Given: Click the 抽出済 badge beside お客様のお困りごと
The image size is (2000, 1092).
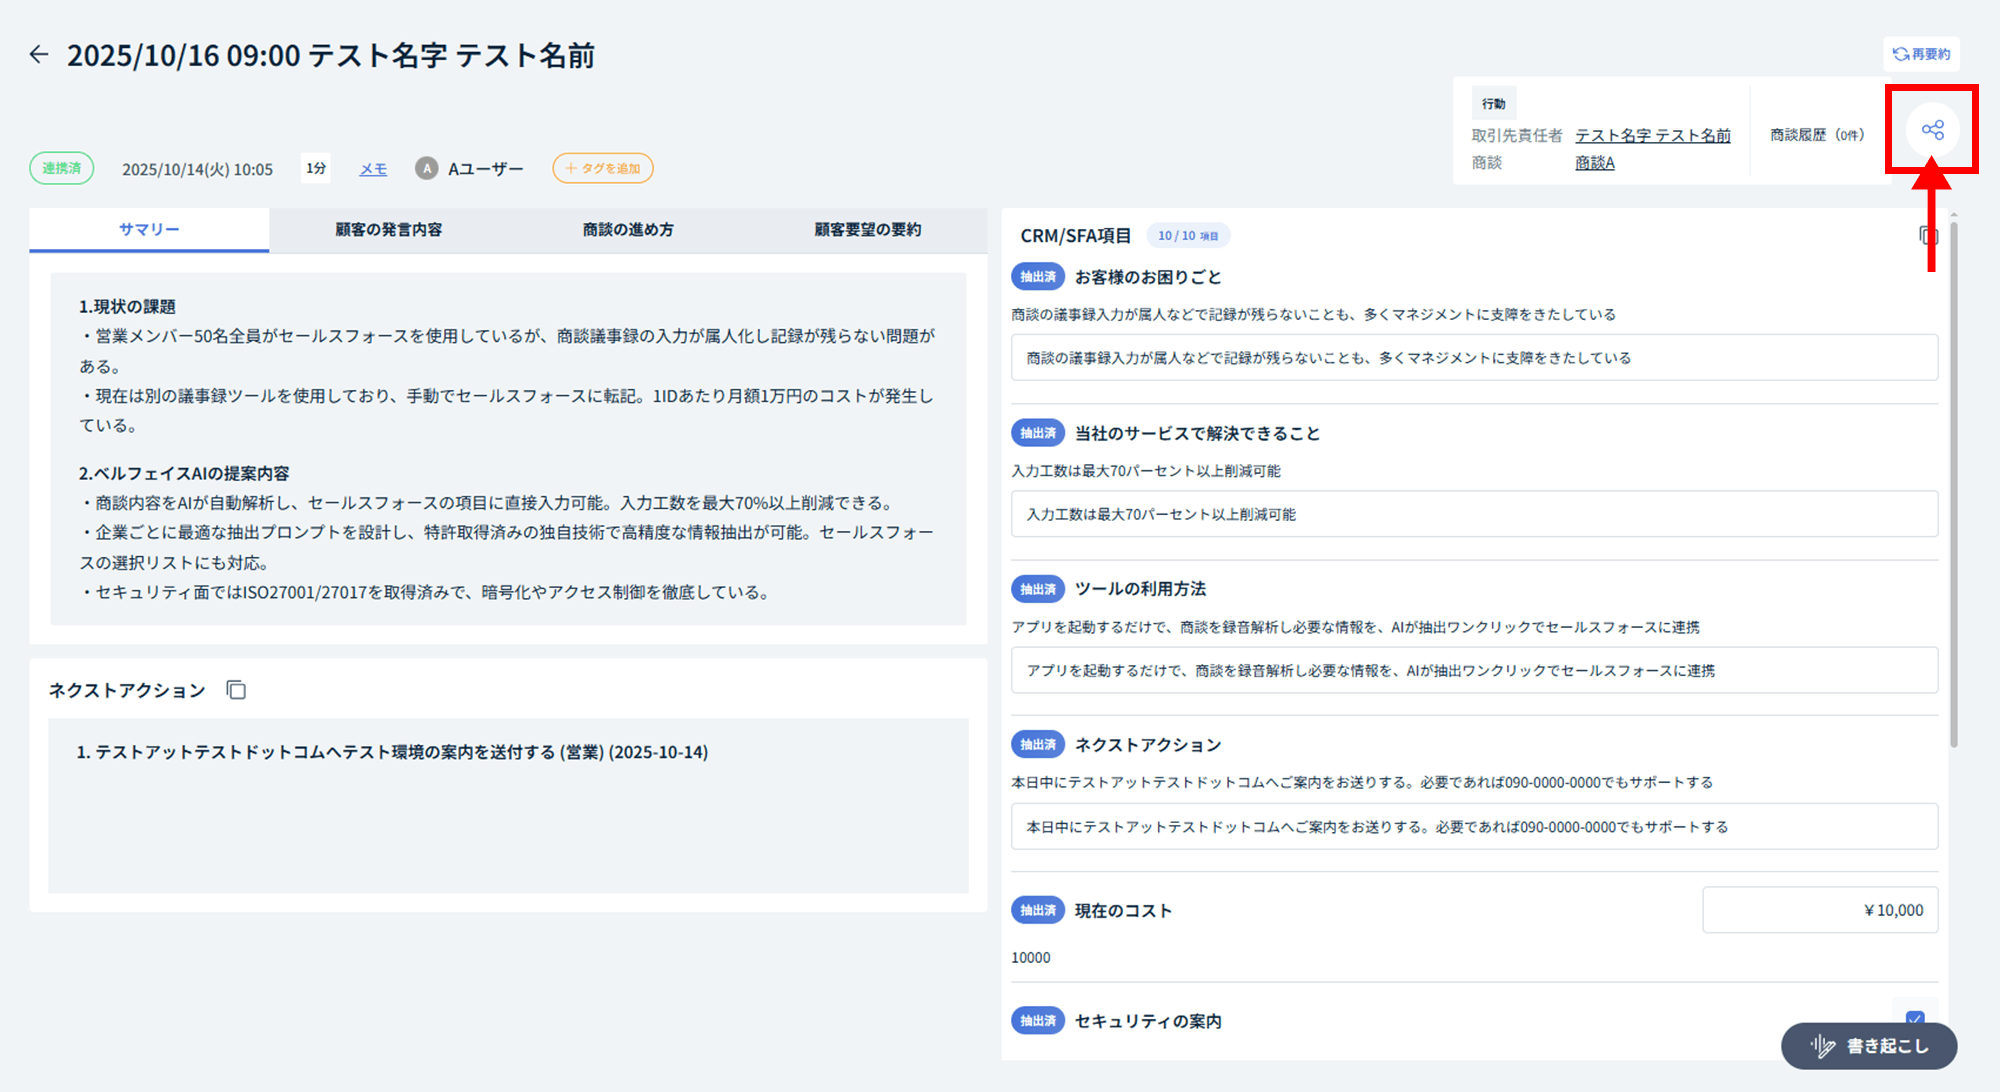Looking at the screenshot, I should [1037, 277].
